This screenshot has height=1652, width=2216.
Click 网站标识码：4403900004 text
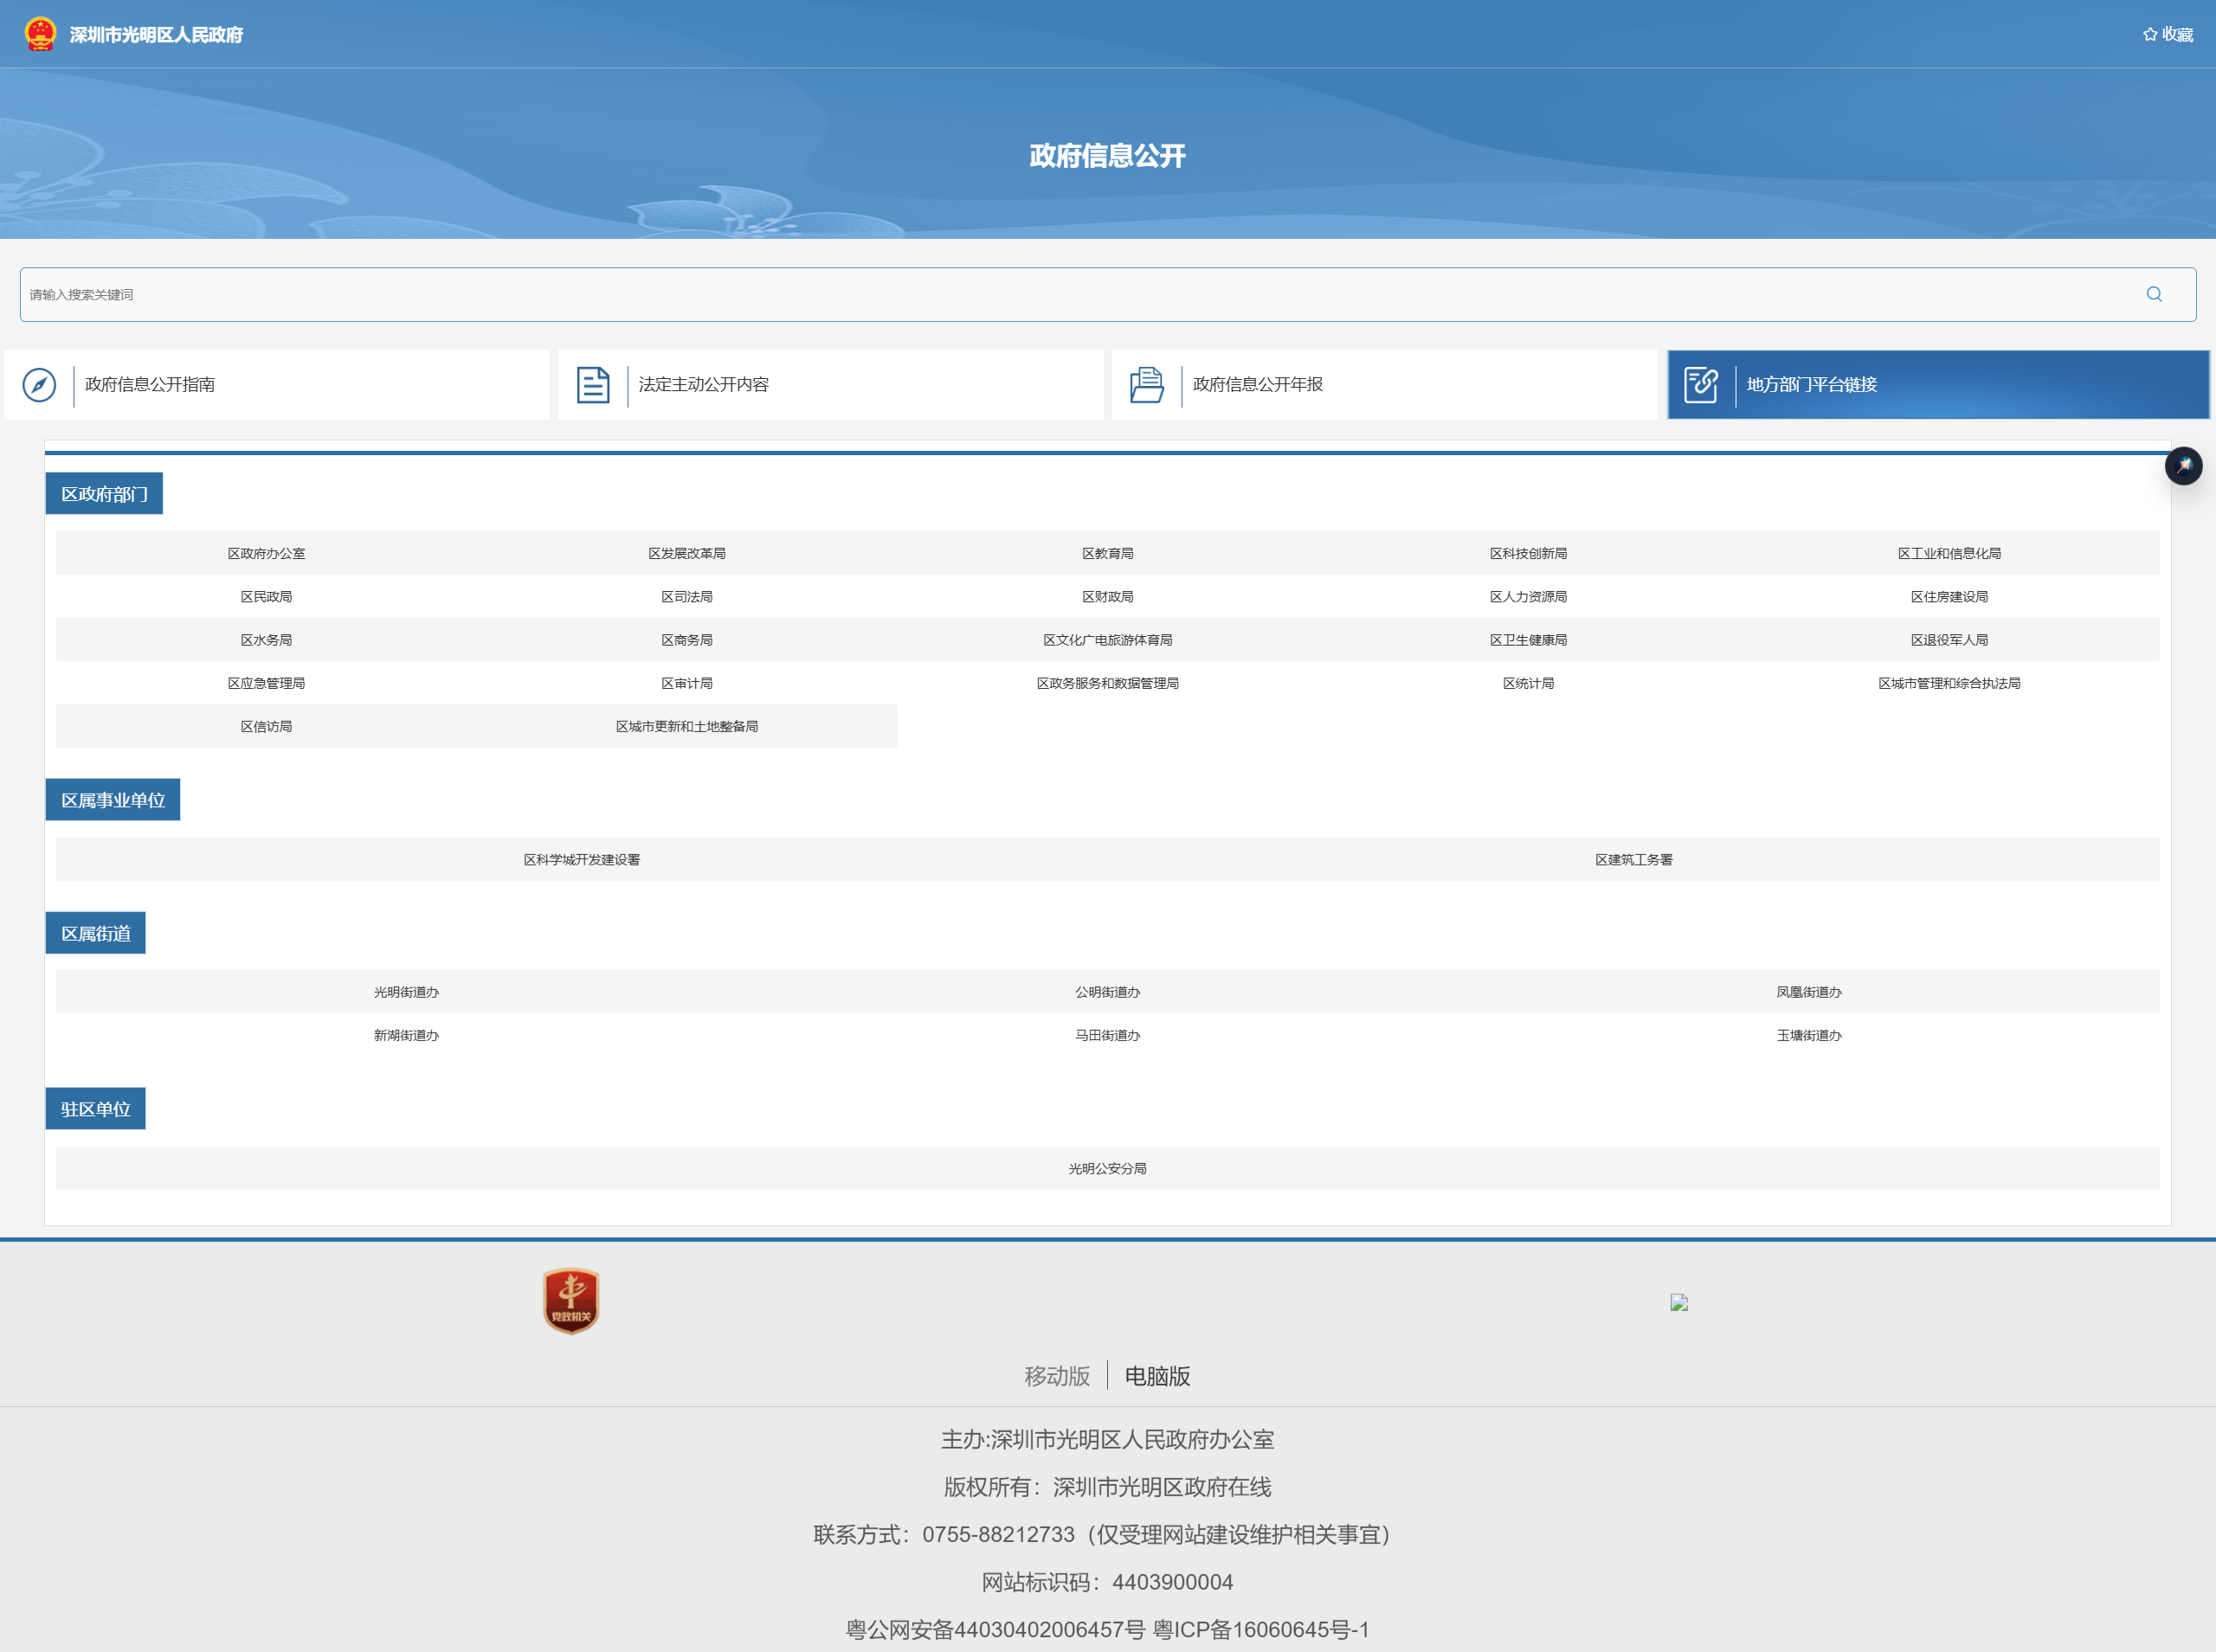[x=1108, y=1582]
